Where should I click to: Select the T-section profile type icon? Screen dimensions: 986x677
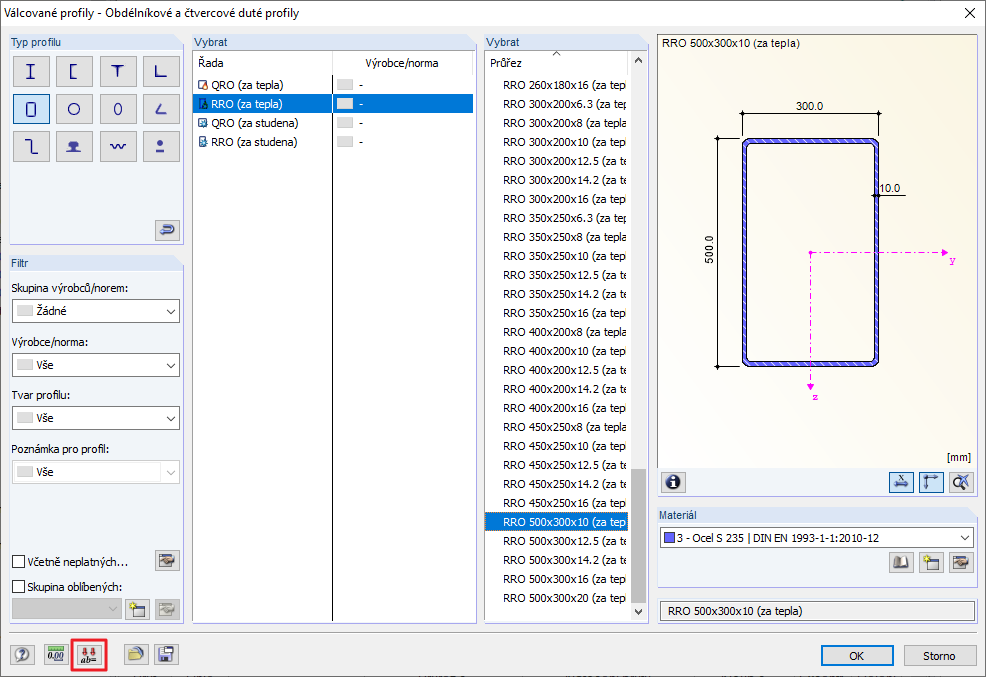click(118, 71)
